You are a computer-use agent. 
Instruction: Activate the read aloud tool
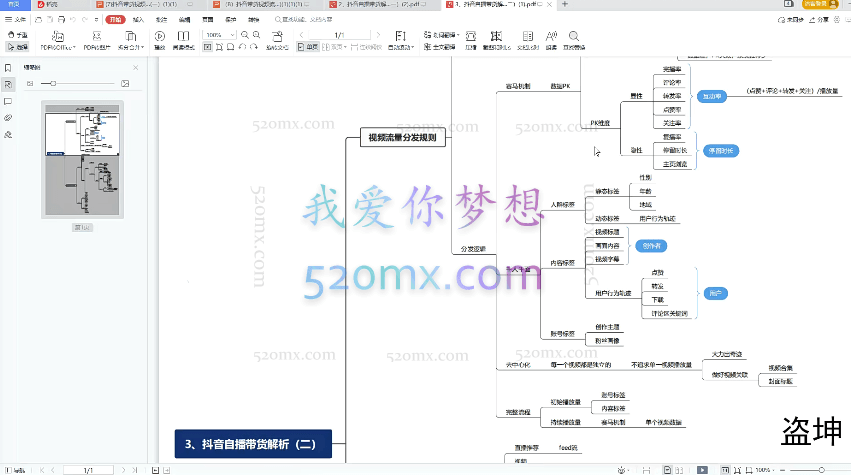[x=551, y=41]
